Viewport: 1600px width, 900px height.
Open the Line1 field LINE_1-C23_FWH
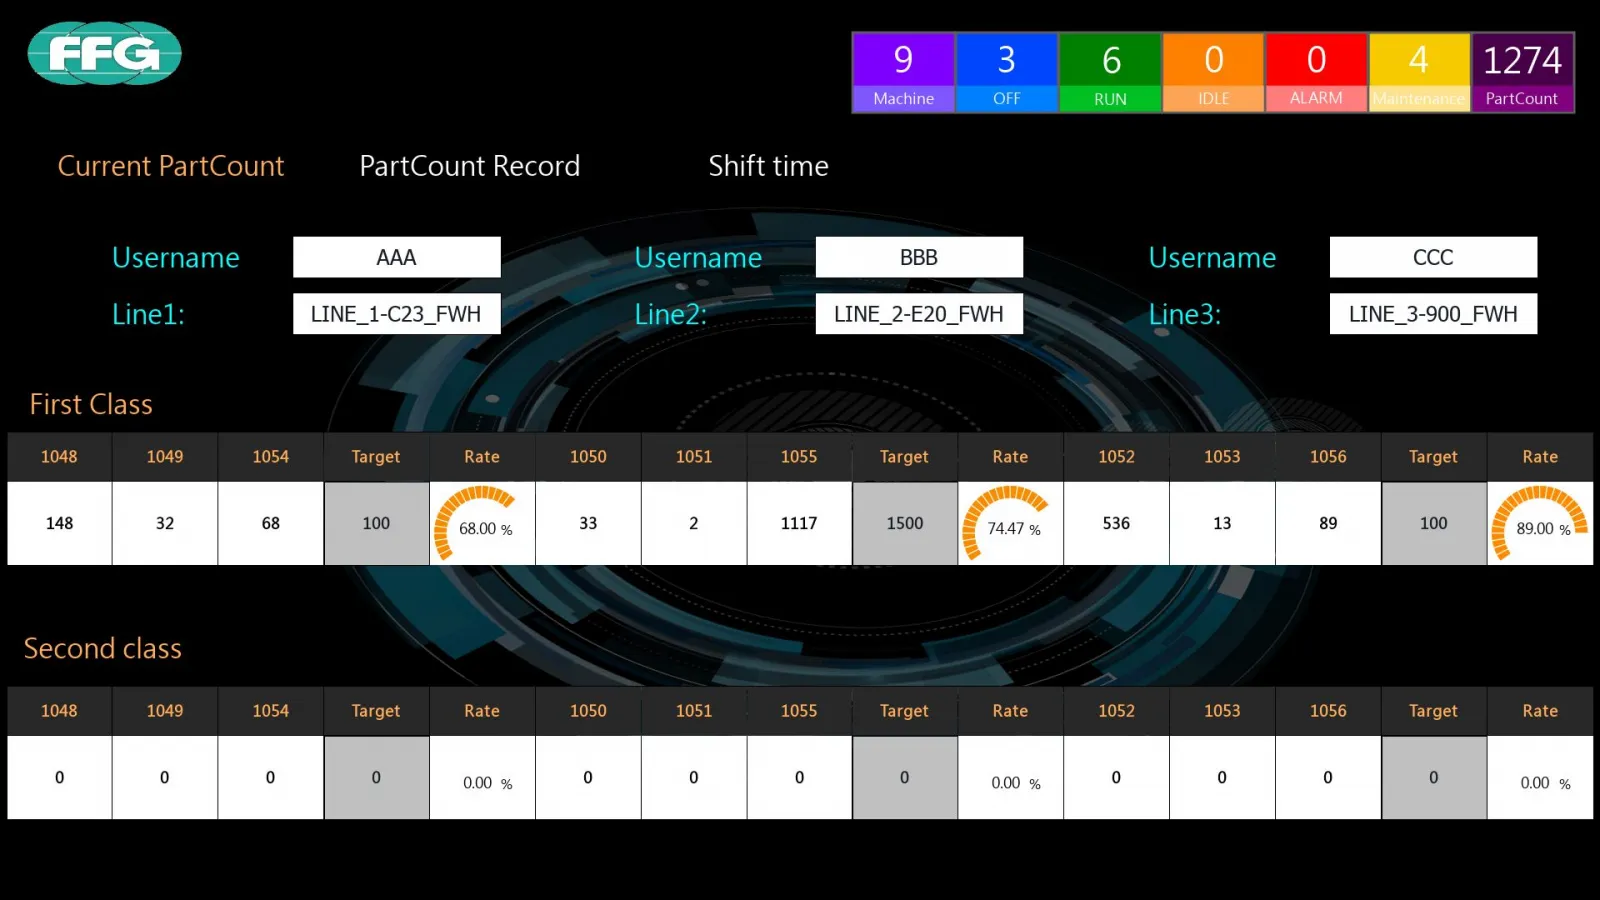tap(396, 314)
